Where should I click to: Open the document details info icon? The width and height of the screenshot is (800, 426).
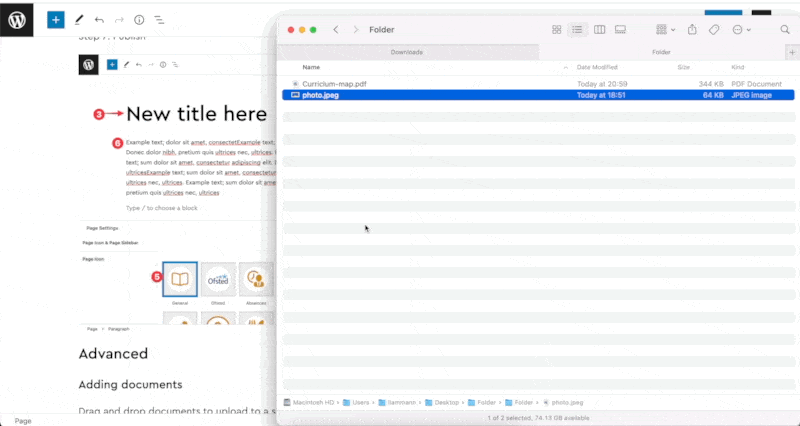pos(139,19)
